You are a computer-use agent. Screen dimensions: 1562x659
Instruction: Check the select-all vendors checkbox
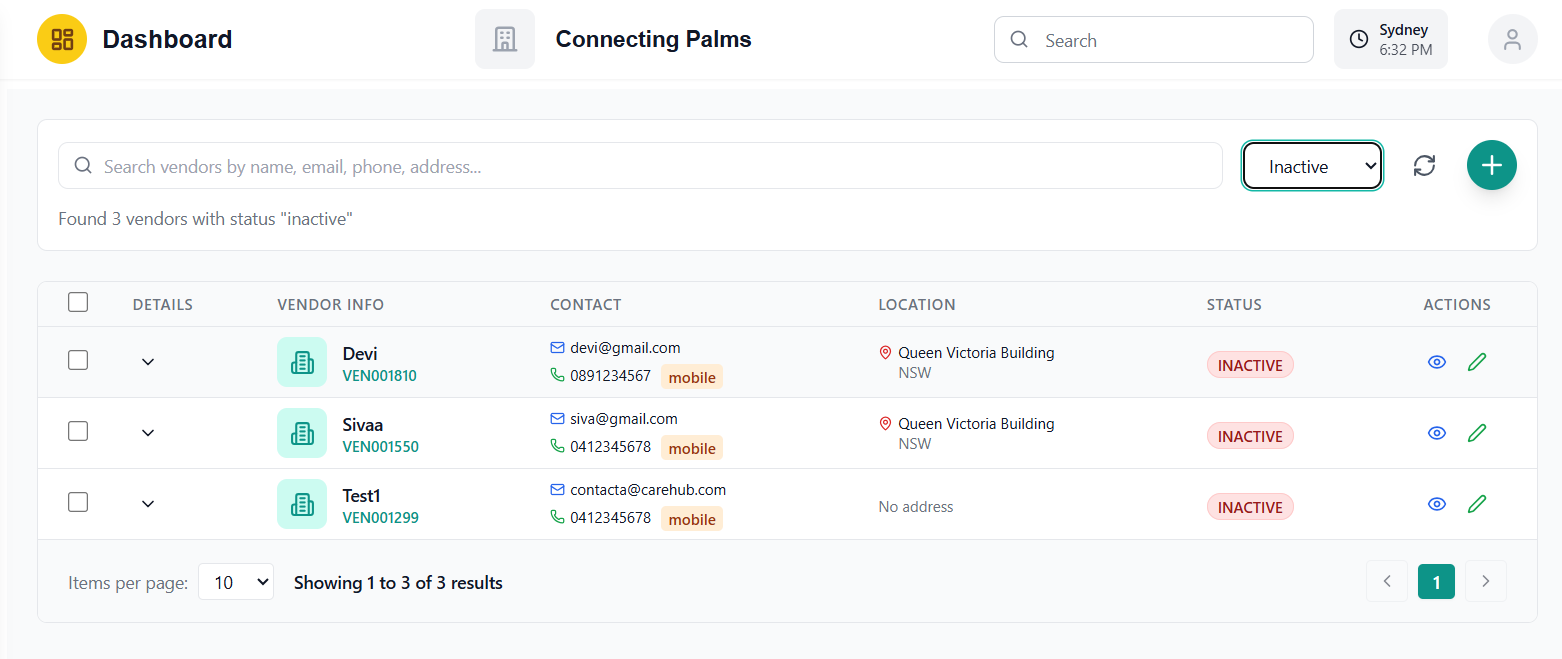77,302
